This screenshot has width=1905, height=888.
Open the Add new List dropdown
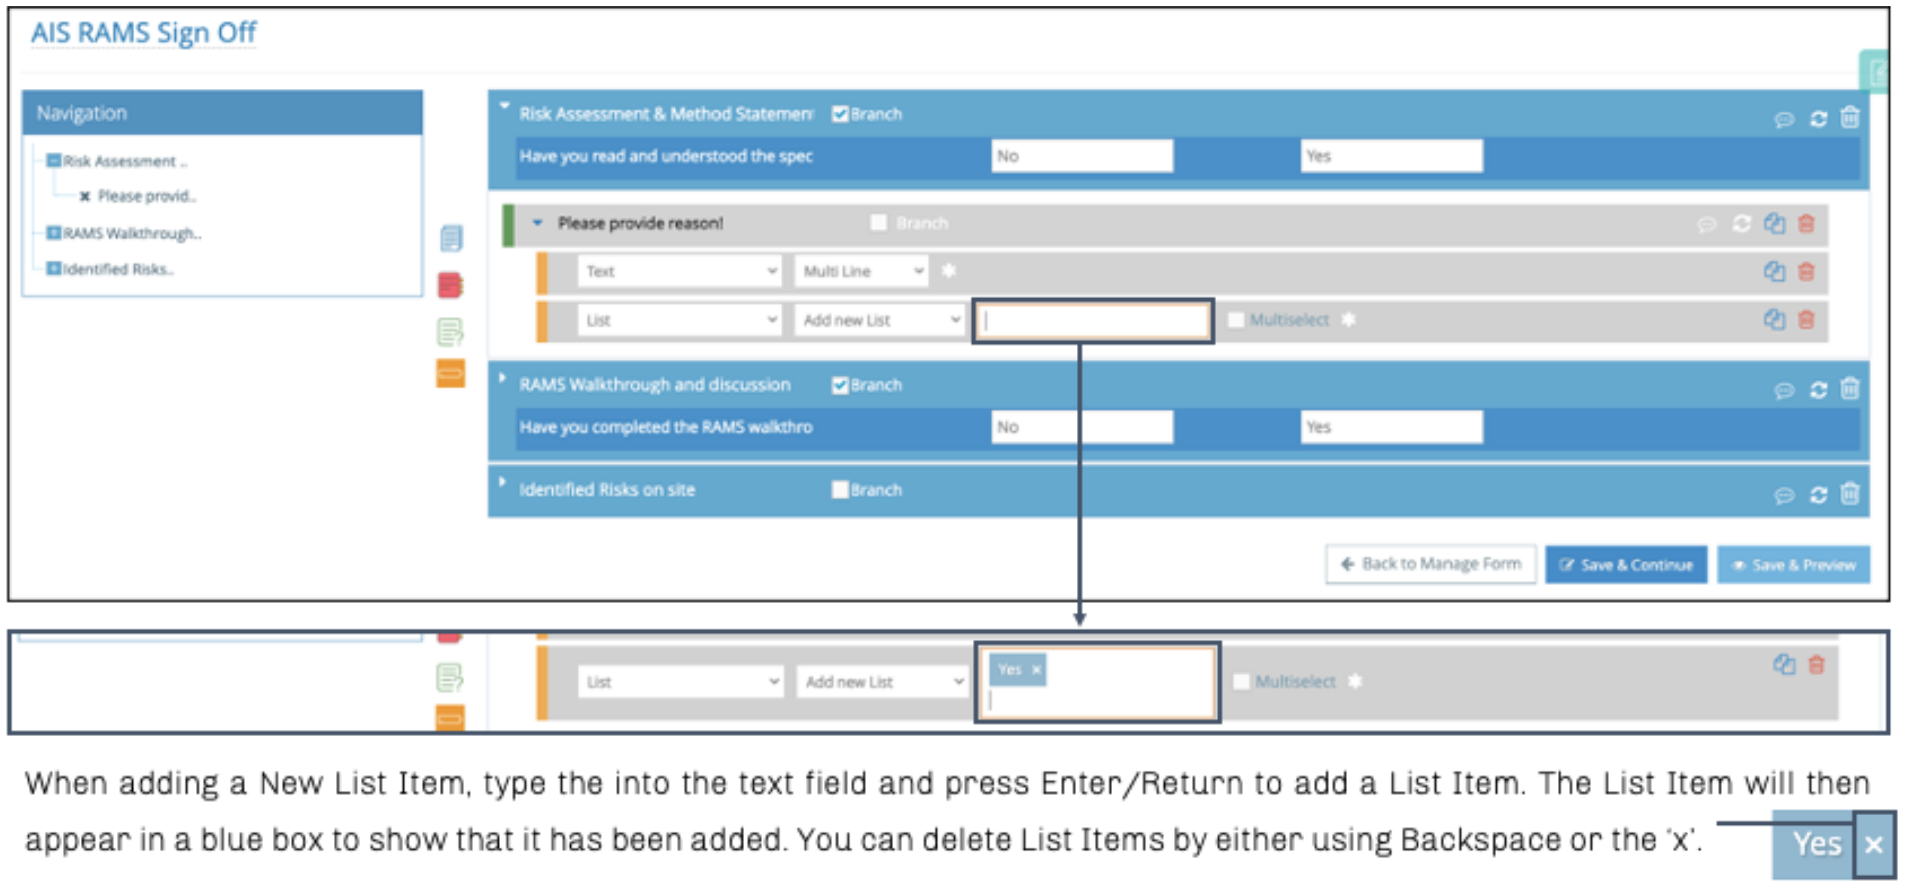(880, 320)
